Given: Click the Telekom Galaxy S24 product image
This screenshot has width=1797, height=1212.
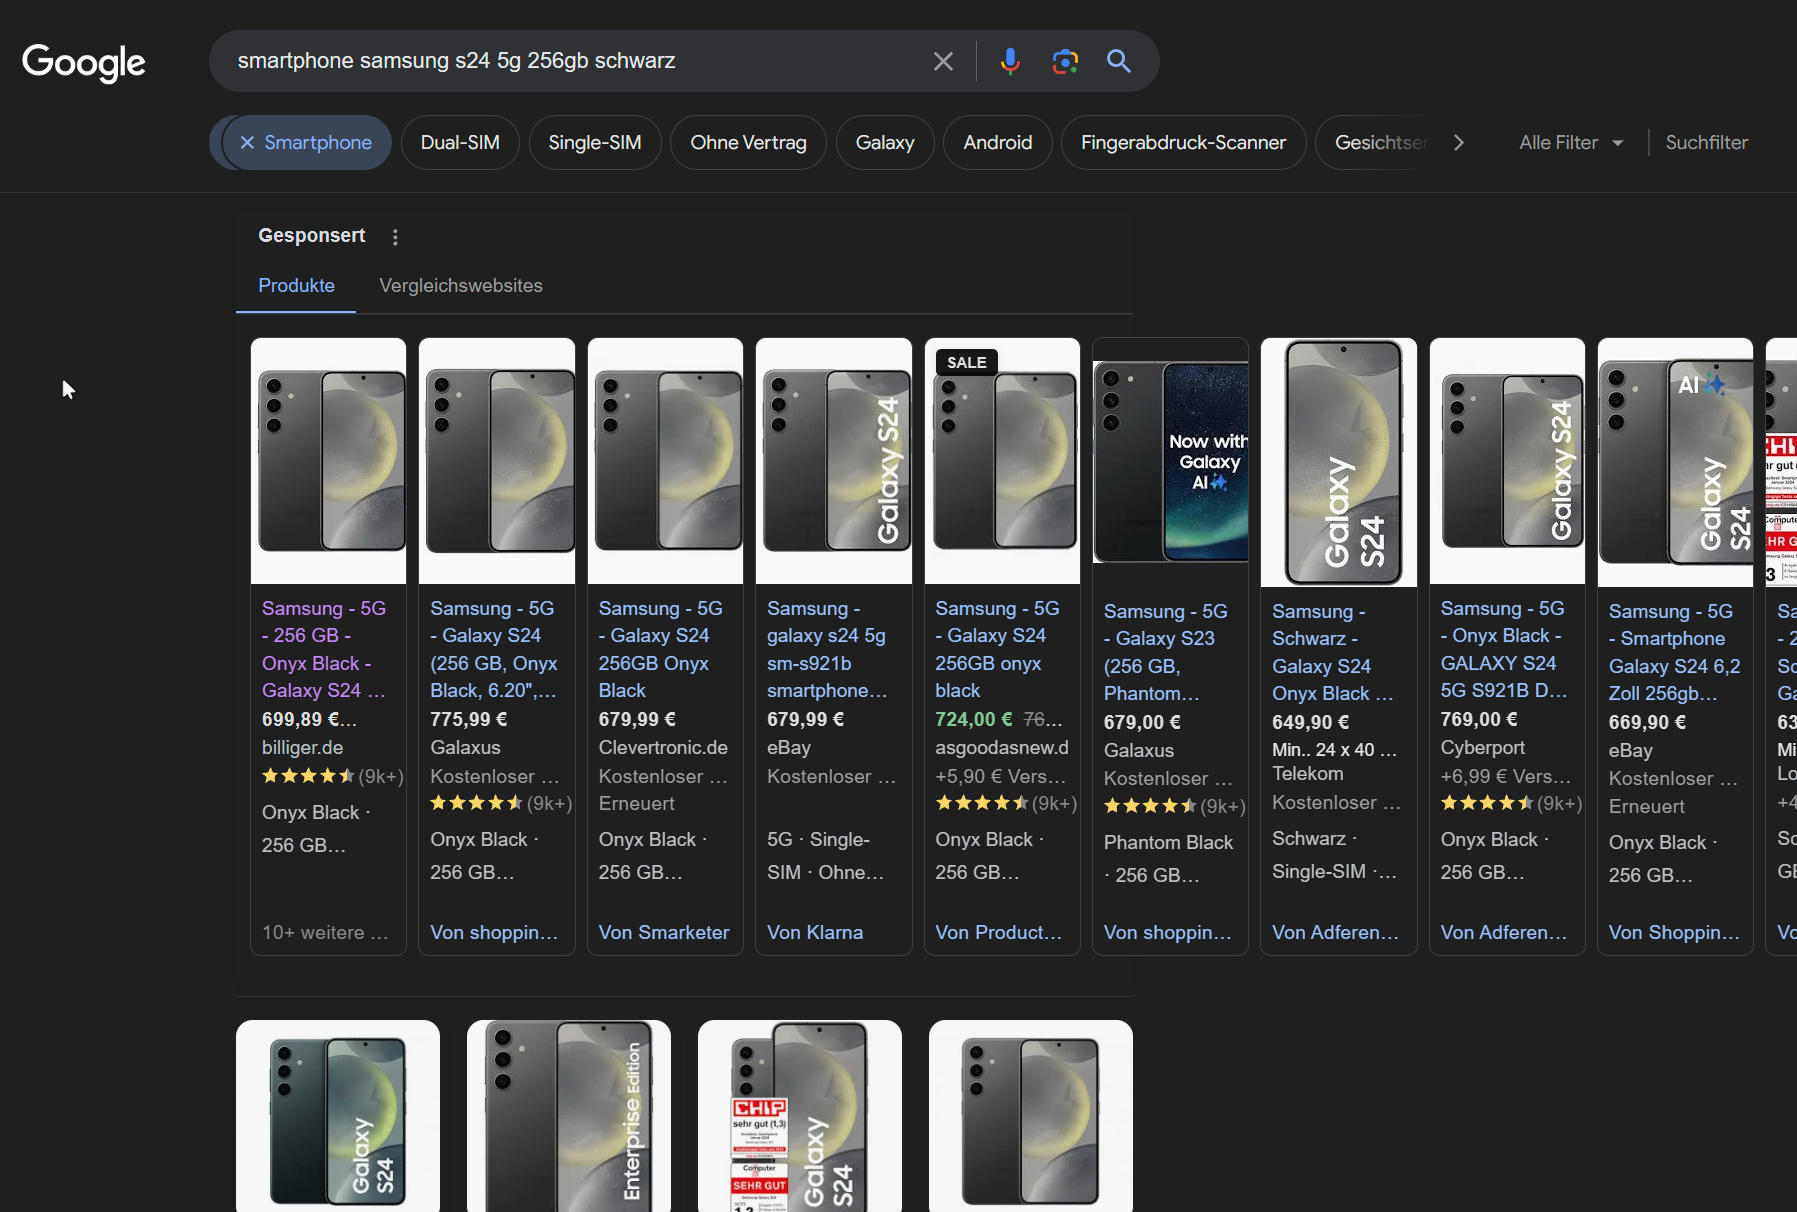Looking at the screenshot, I should click(1339, 463).
